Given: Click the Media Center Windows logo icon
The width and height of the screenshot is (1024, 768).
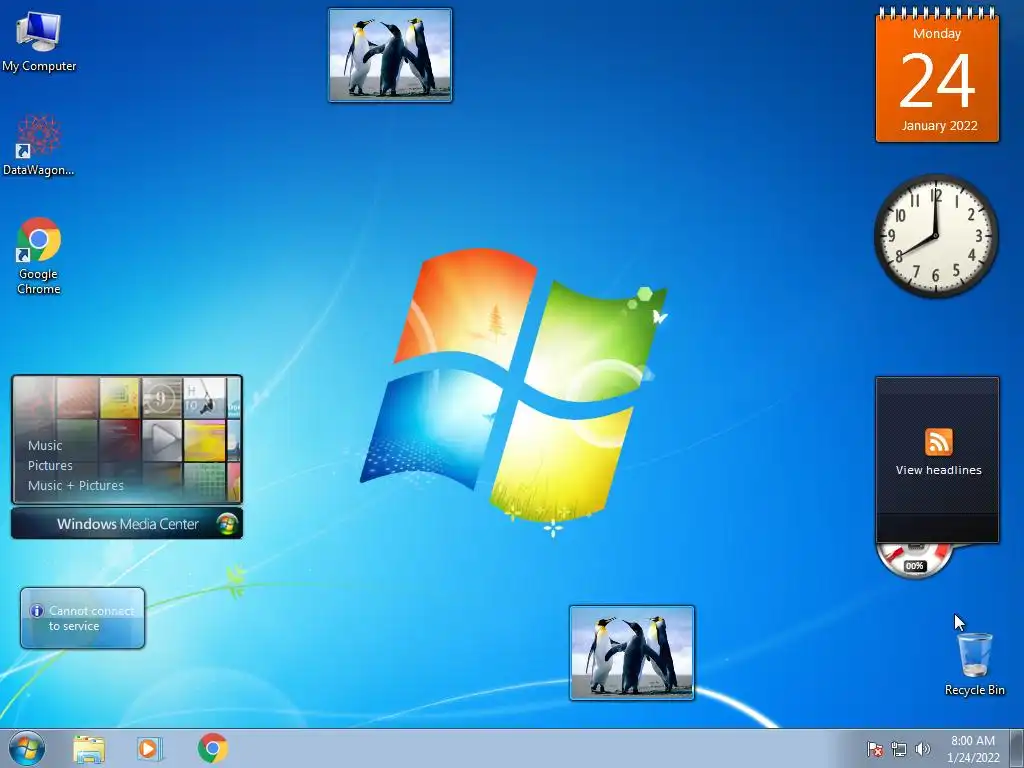Looking at the screenshot, I should [x=227, y=524].
